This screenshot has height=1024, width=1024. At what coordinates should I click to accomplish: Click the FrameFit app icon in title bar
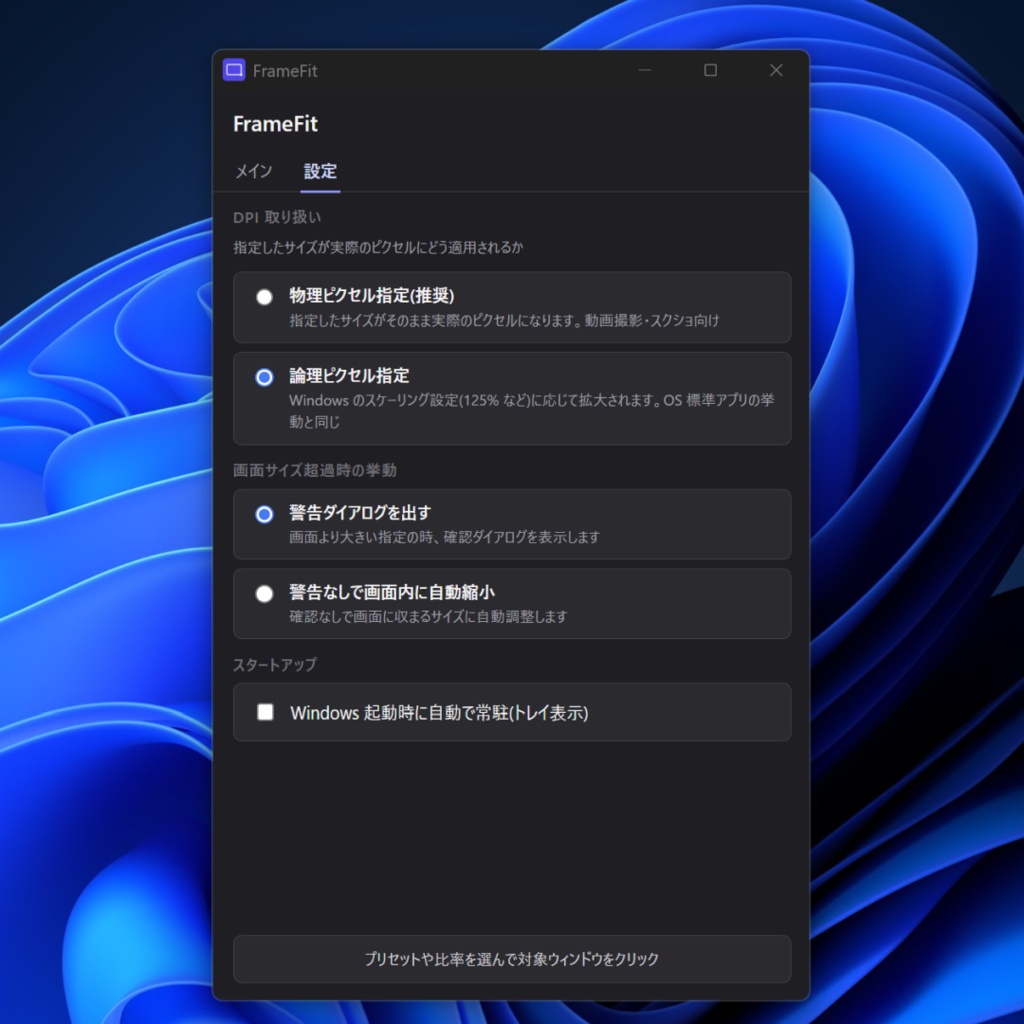click(234, 70)
